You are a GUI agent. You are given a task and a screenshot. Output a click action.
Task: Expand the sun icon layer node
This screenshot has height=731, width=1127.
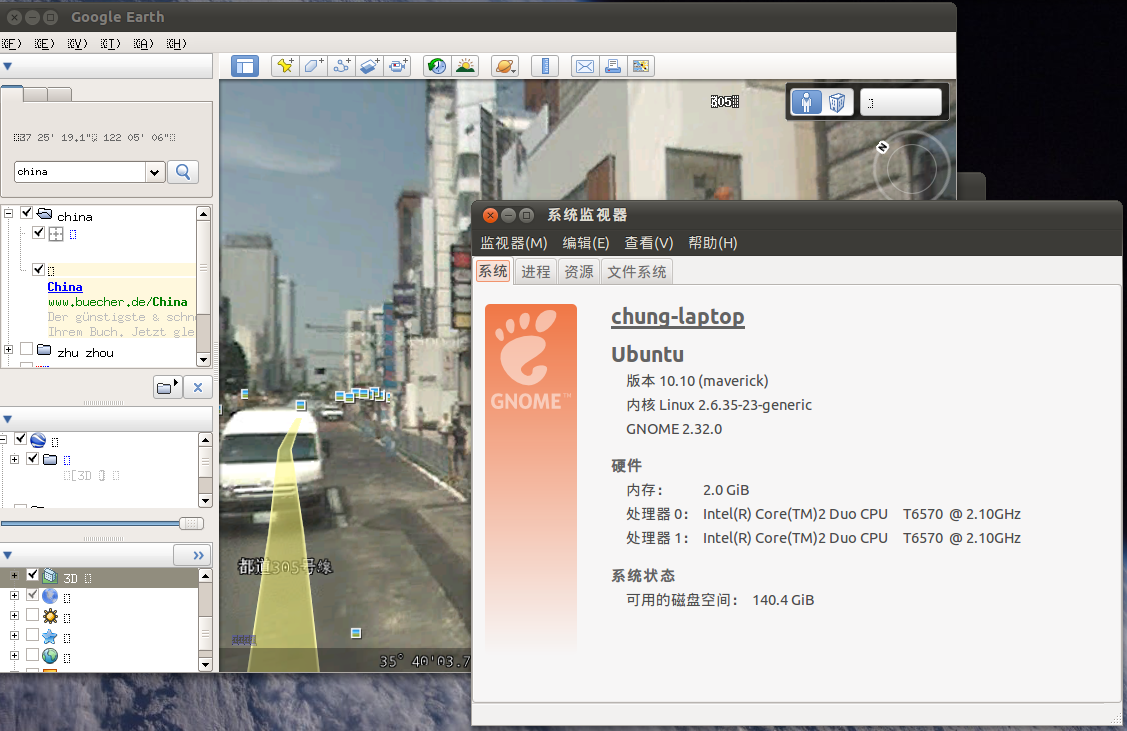pos(14,616)
